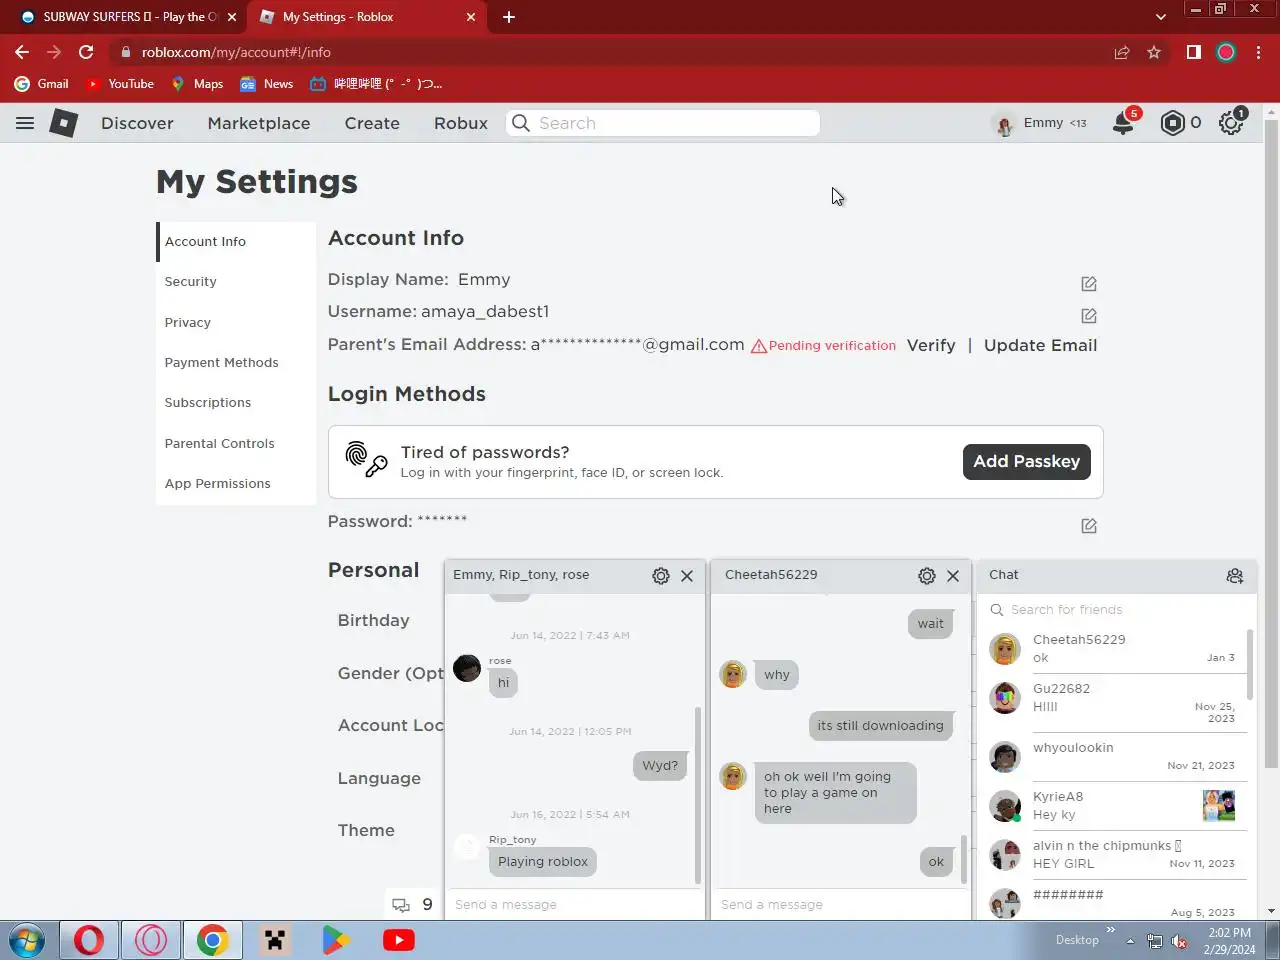Click the page vertical scrollbar
Viewport: 1280px width, 960px height.
click(1271, 445)
